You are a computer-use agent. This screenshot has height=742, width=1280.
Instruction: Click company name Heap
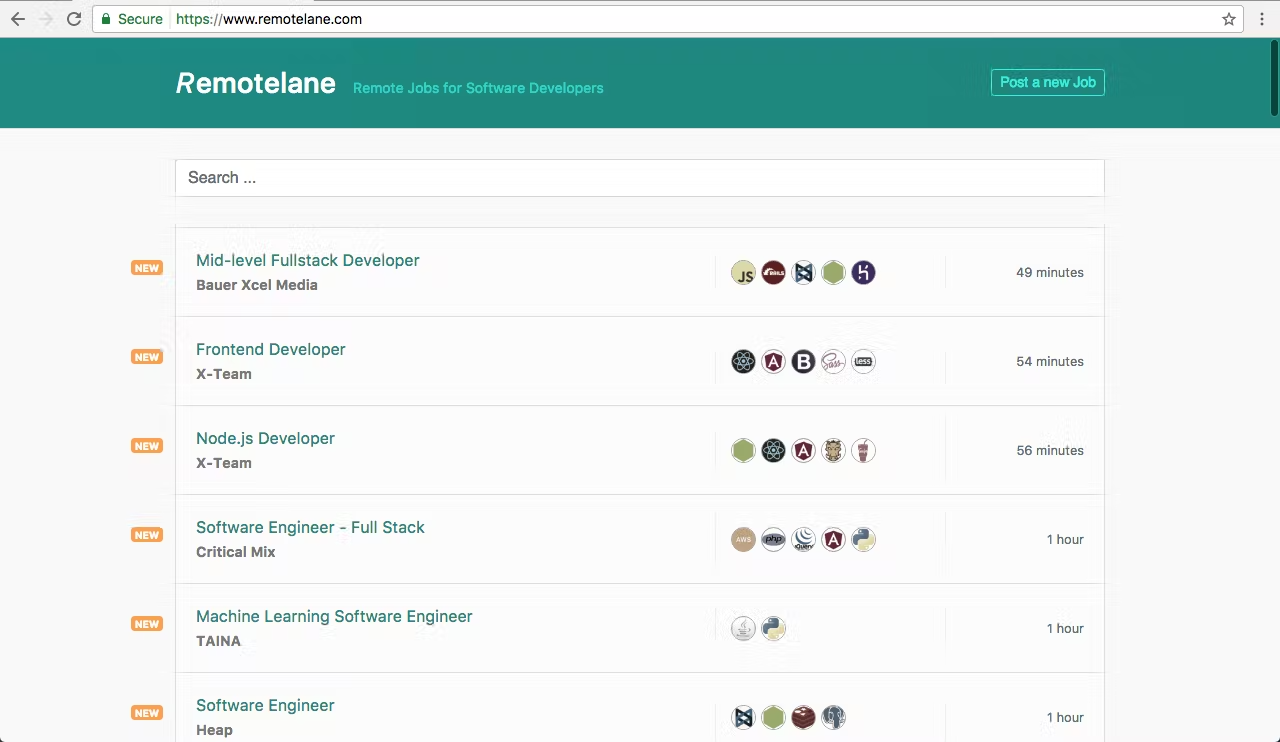pos(214,730)
